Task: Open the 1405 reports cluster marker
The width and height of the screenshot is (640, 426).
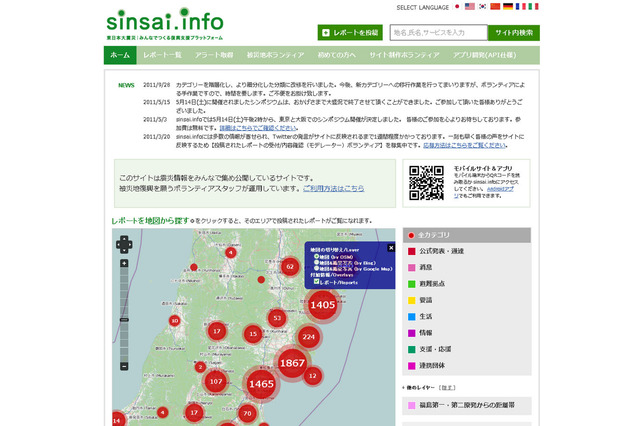Action: [323, 305]
